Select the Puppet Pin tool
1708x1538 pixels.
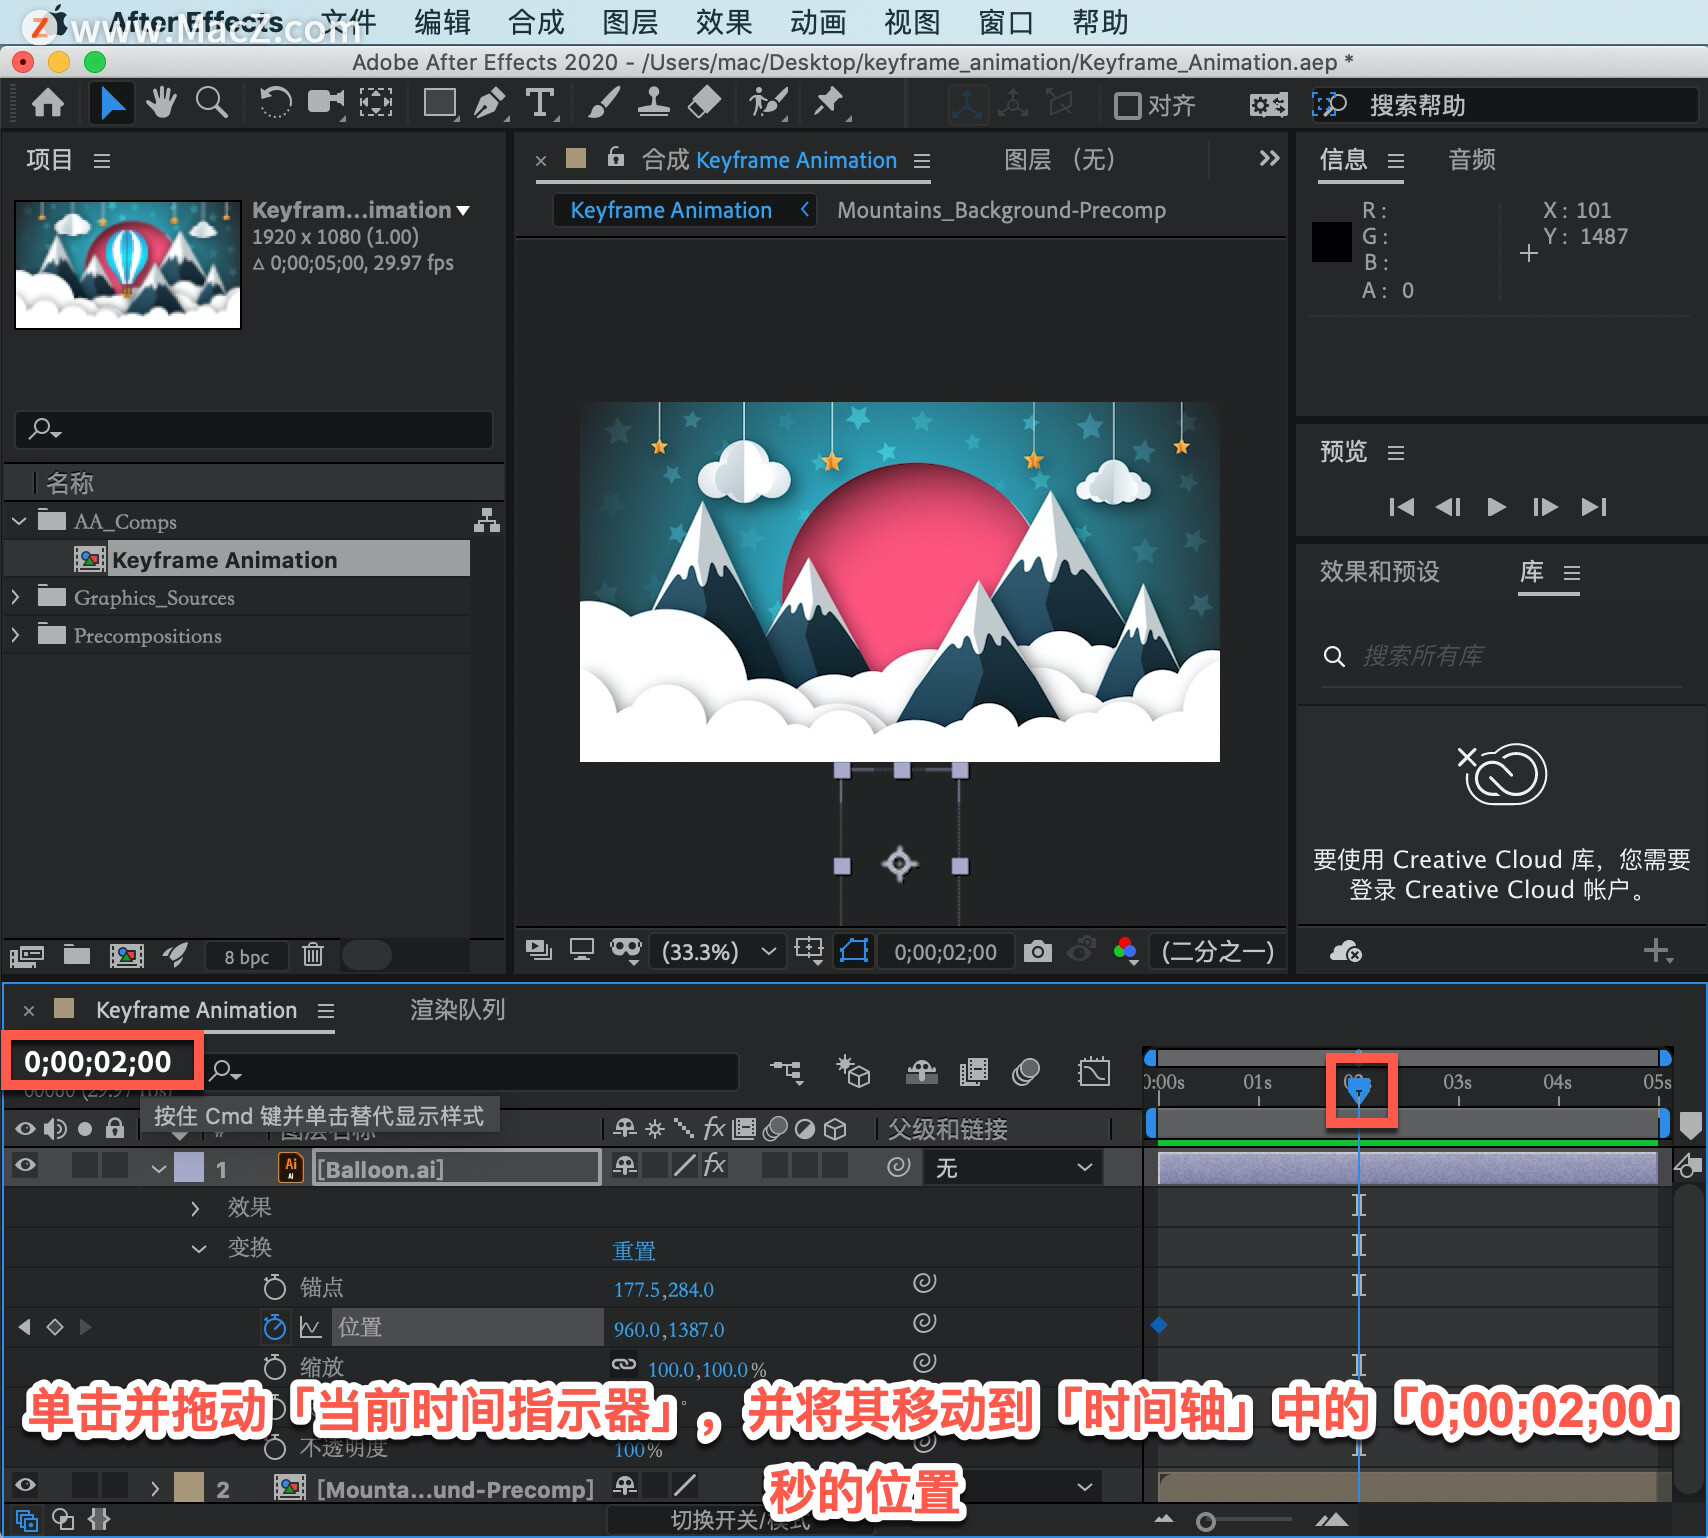click(x=829, y=103)
